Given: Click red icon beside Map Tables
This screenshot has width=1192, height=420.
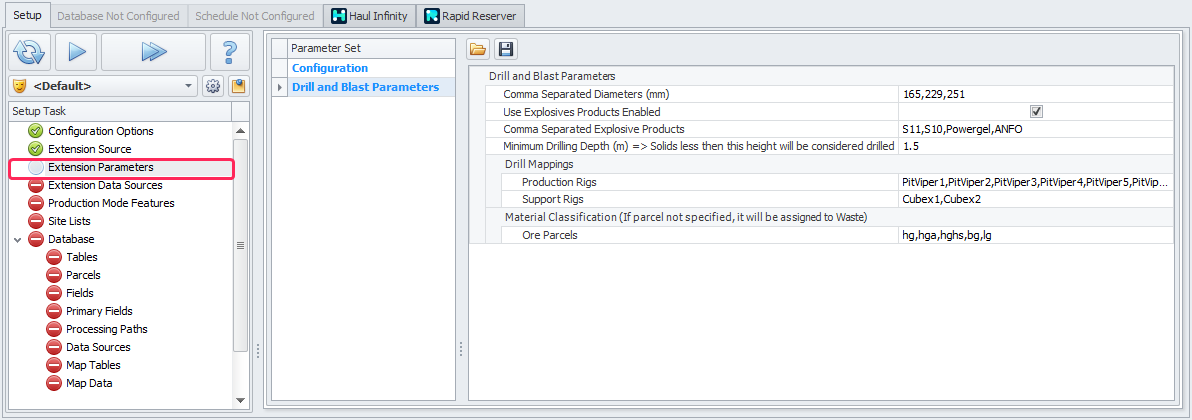Looking at the screenshot, I should pyautogui.click(x=54, y=365).
